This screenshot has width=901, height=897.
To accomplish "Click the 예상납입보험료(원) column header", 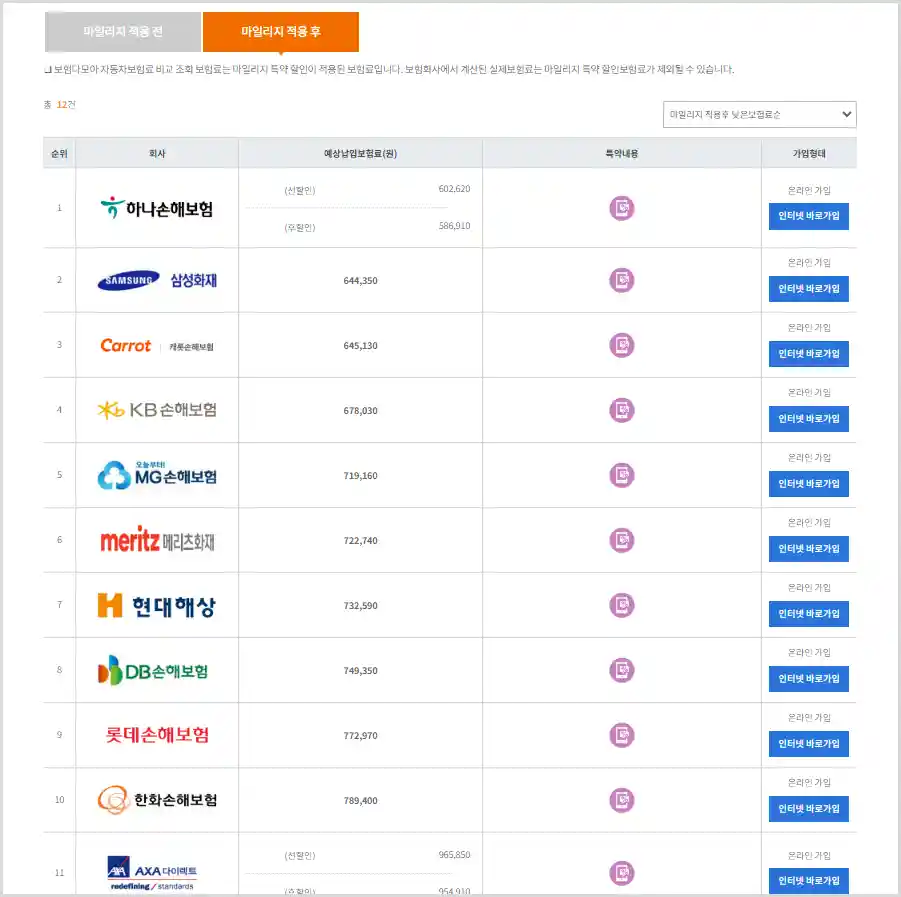I will pyautogui.click(x=360, y=153).
